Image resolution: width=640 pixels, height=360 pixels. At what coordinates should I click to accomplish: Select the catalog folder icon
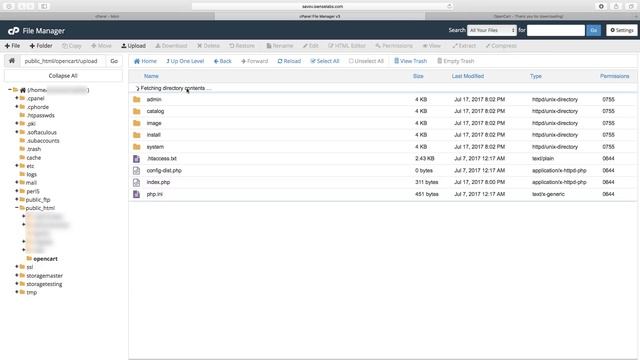tap(137, 111)
